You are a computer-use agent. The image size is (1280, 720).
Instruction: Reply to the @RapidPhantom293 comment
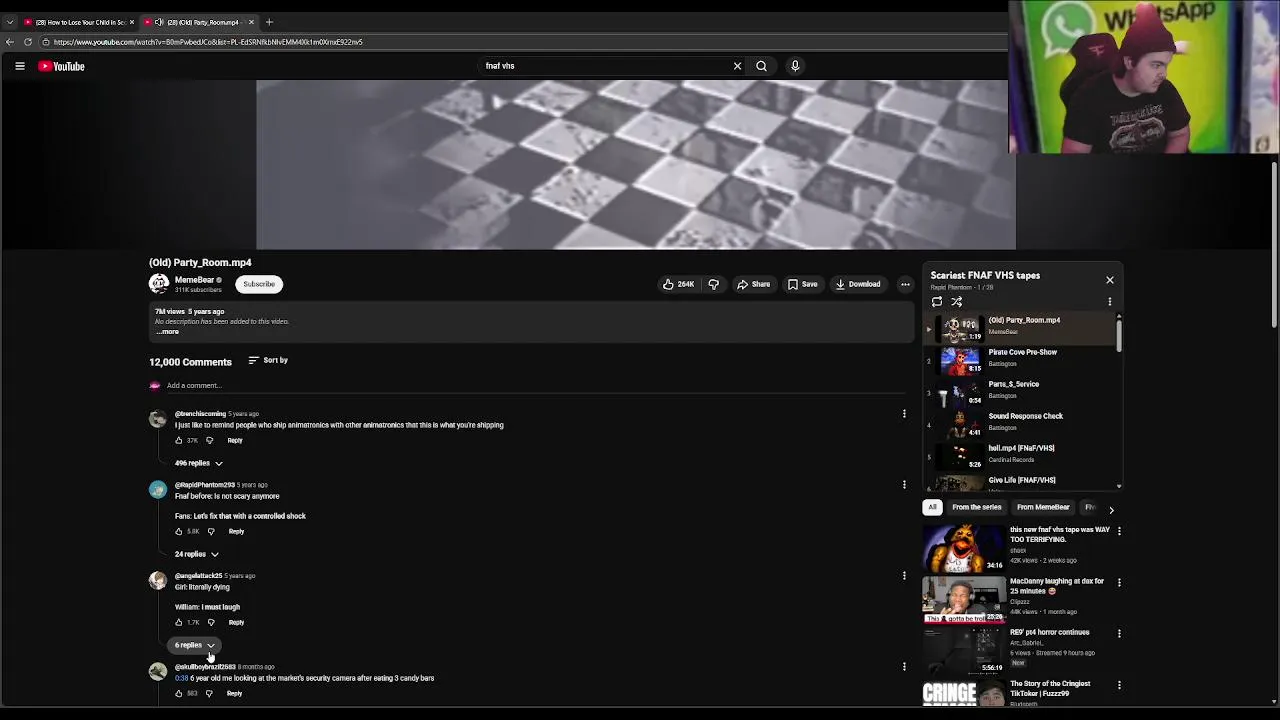pos(236,531)
